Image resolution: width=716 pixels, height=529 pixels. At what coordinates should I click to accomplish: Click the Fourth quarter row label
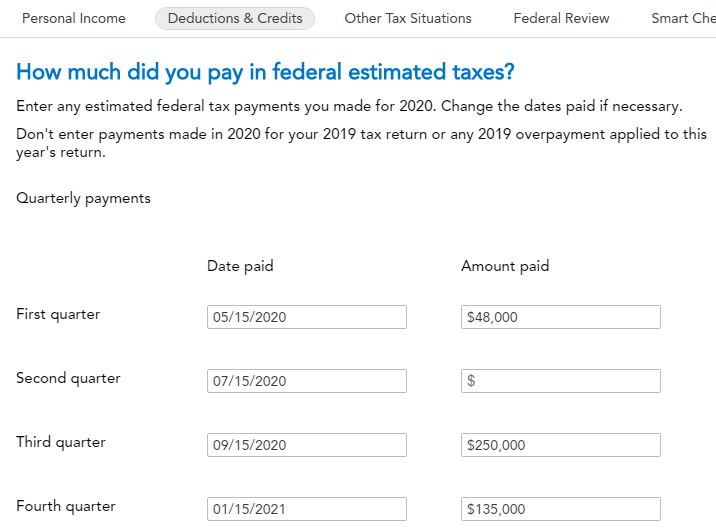point(66,506)
